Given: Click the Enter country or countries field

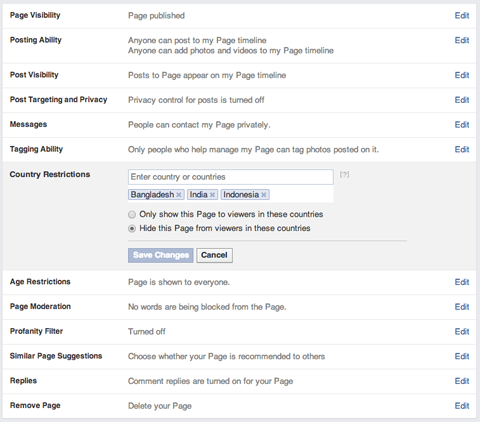Looking at the screenshot, I should [231, 177].
